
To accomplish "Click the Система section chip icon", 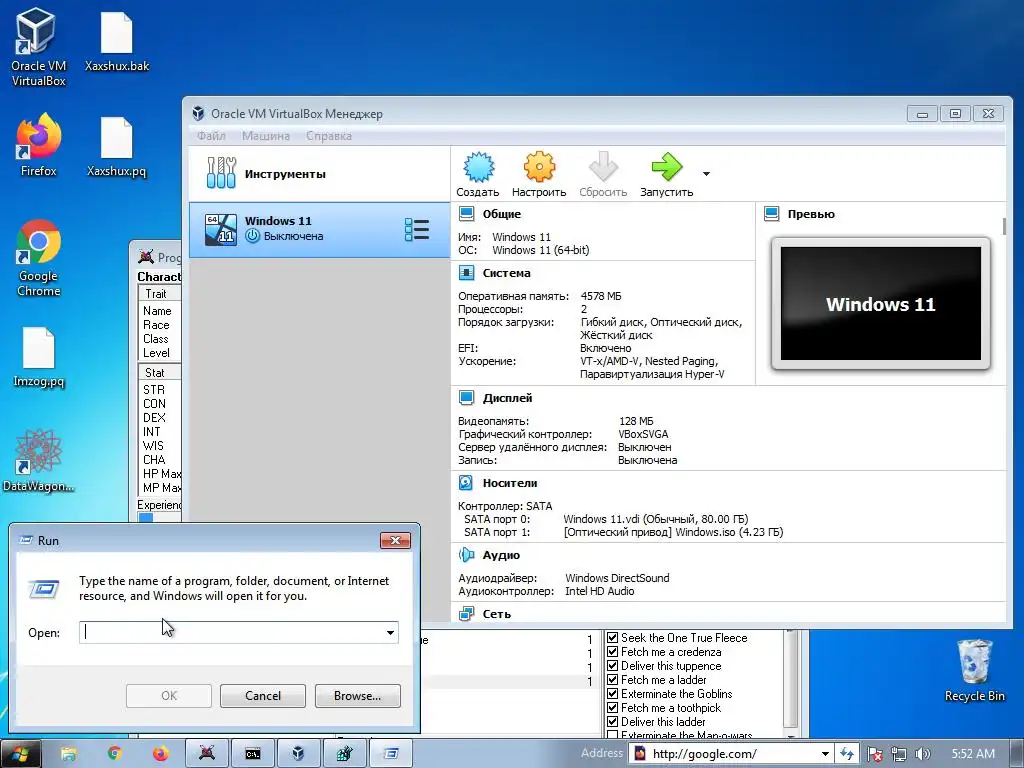I will pos(466,273).
